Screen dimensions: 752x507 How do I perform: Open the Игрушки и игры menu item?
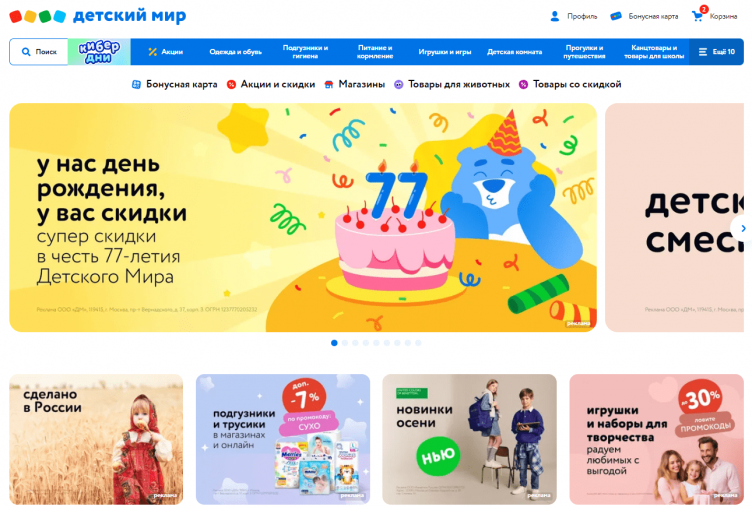pos(445,52)
